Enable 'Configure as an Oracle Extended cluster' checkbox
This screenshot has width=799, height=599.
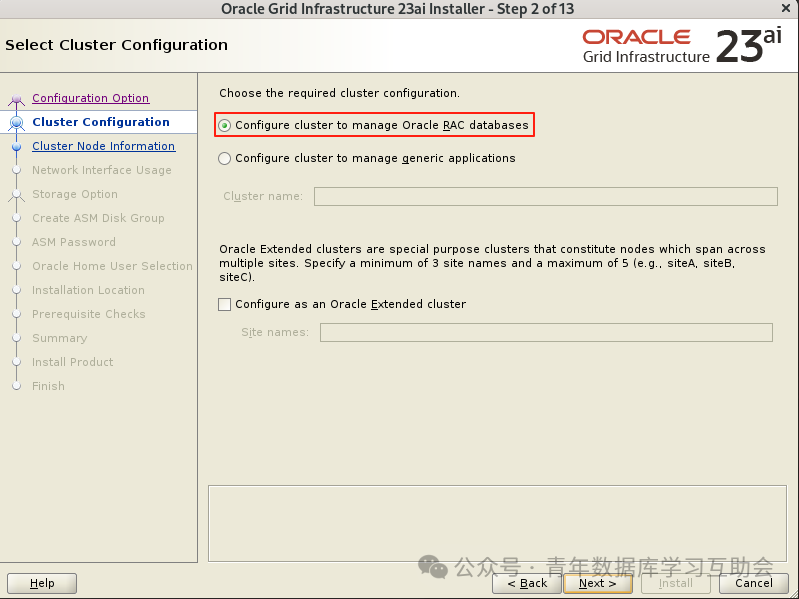pos(224,304)
